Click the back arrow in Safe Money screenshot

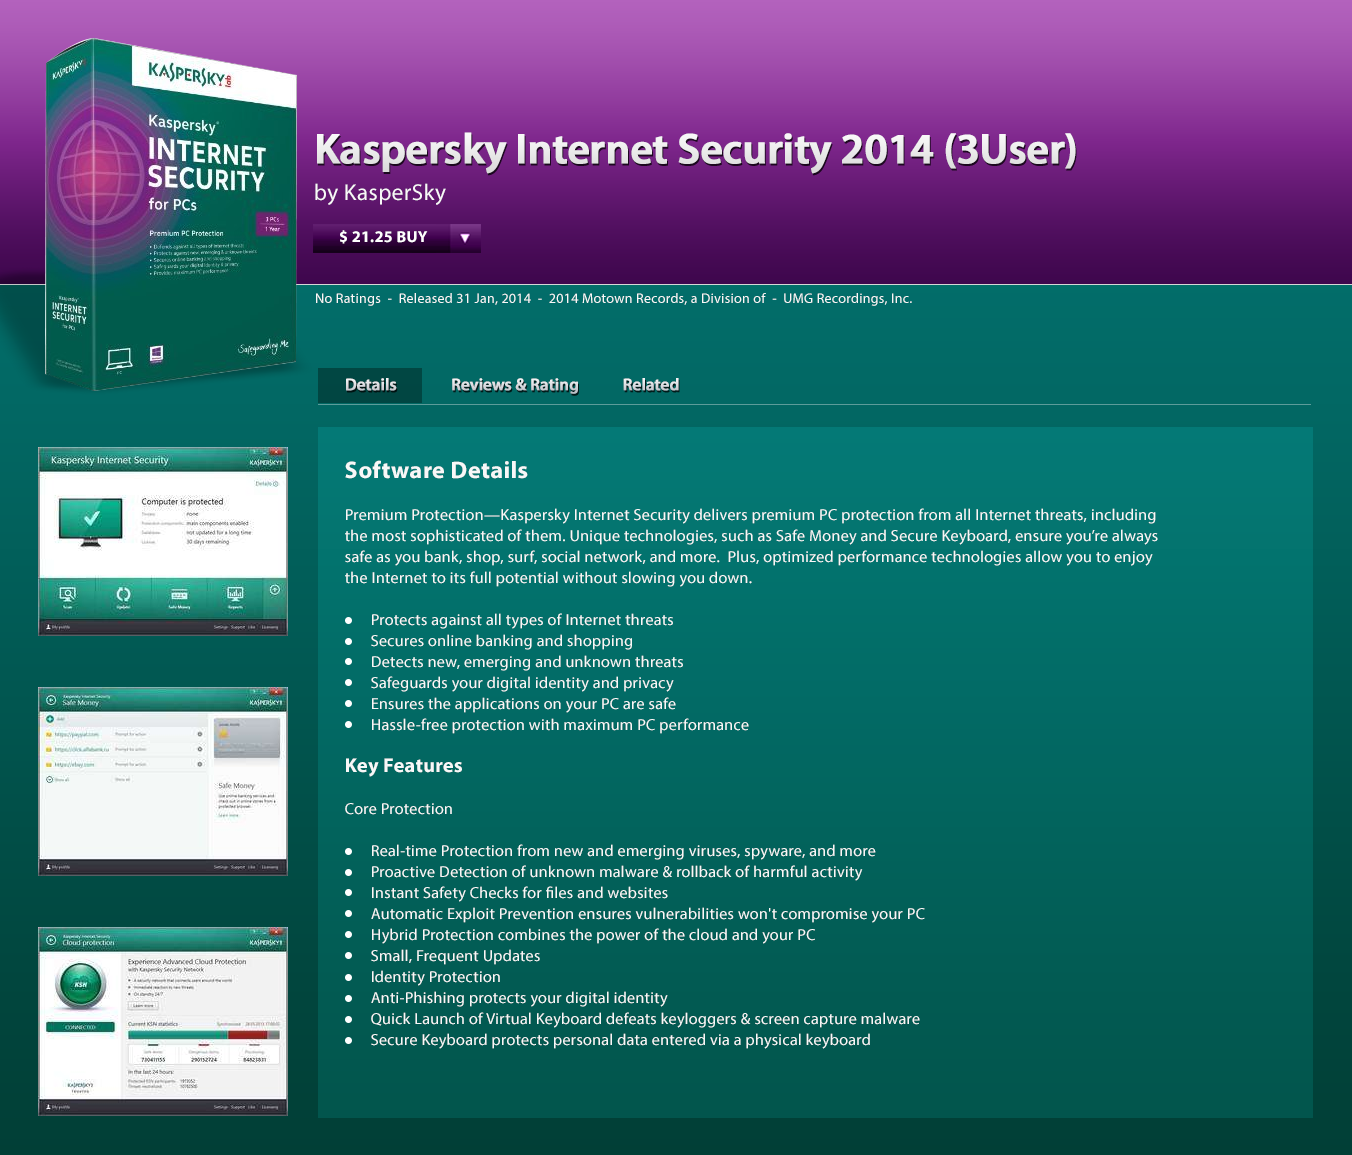click(x=51, y=700)
